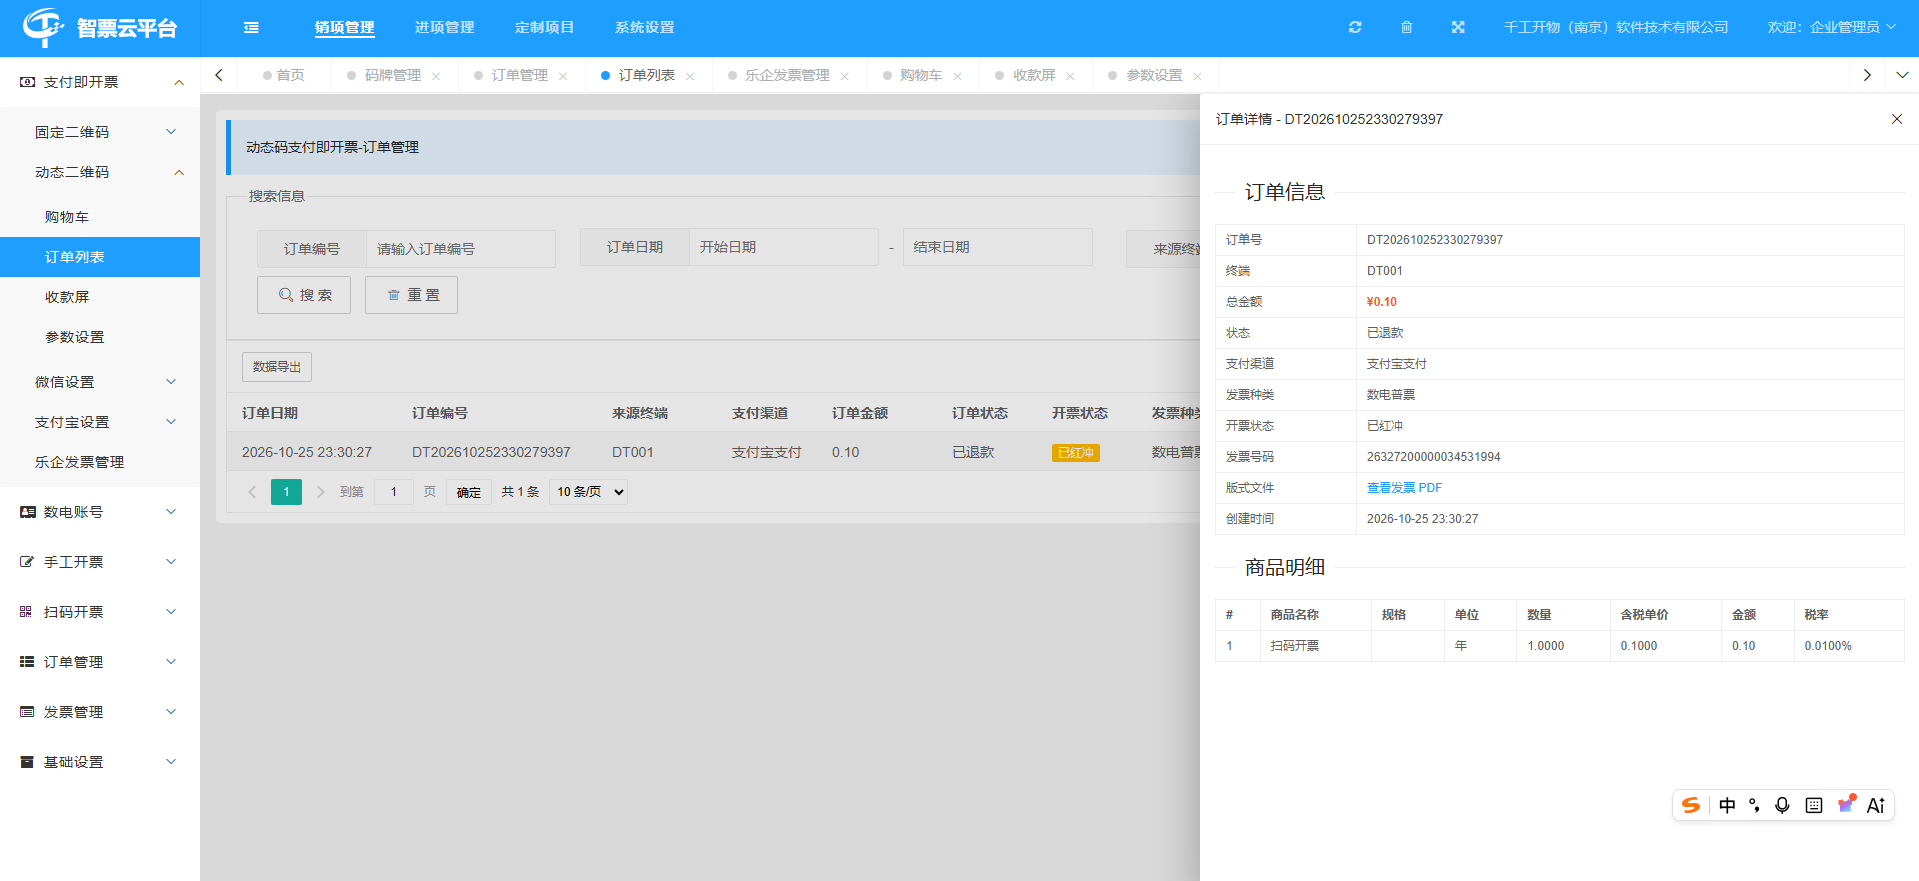Click the trash icon in top bar

coord(1406,28)
